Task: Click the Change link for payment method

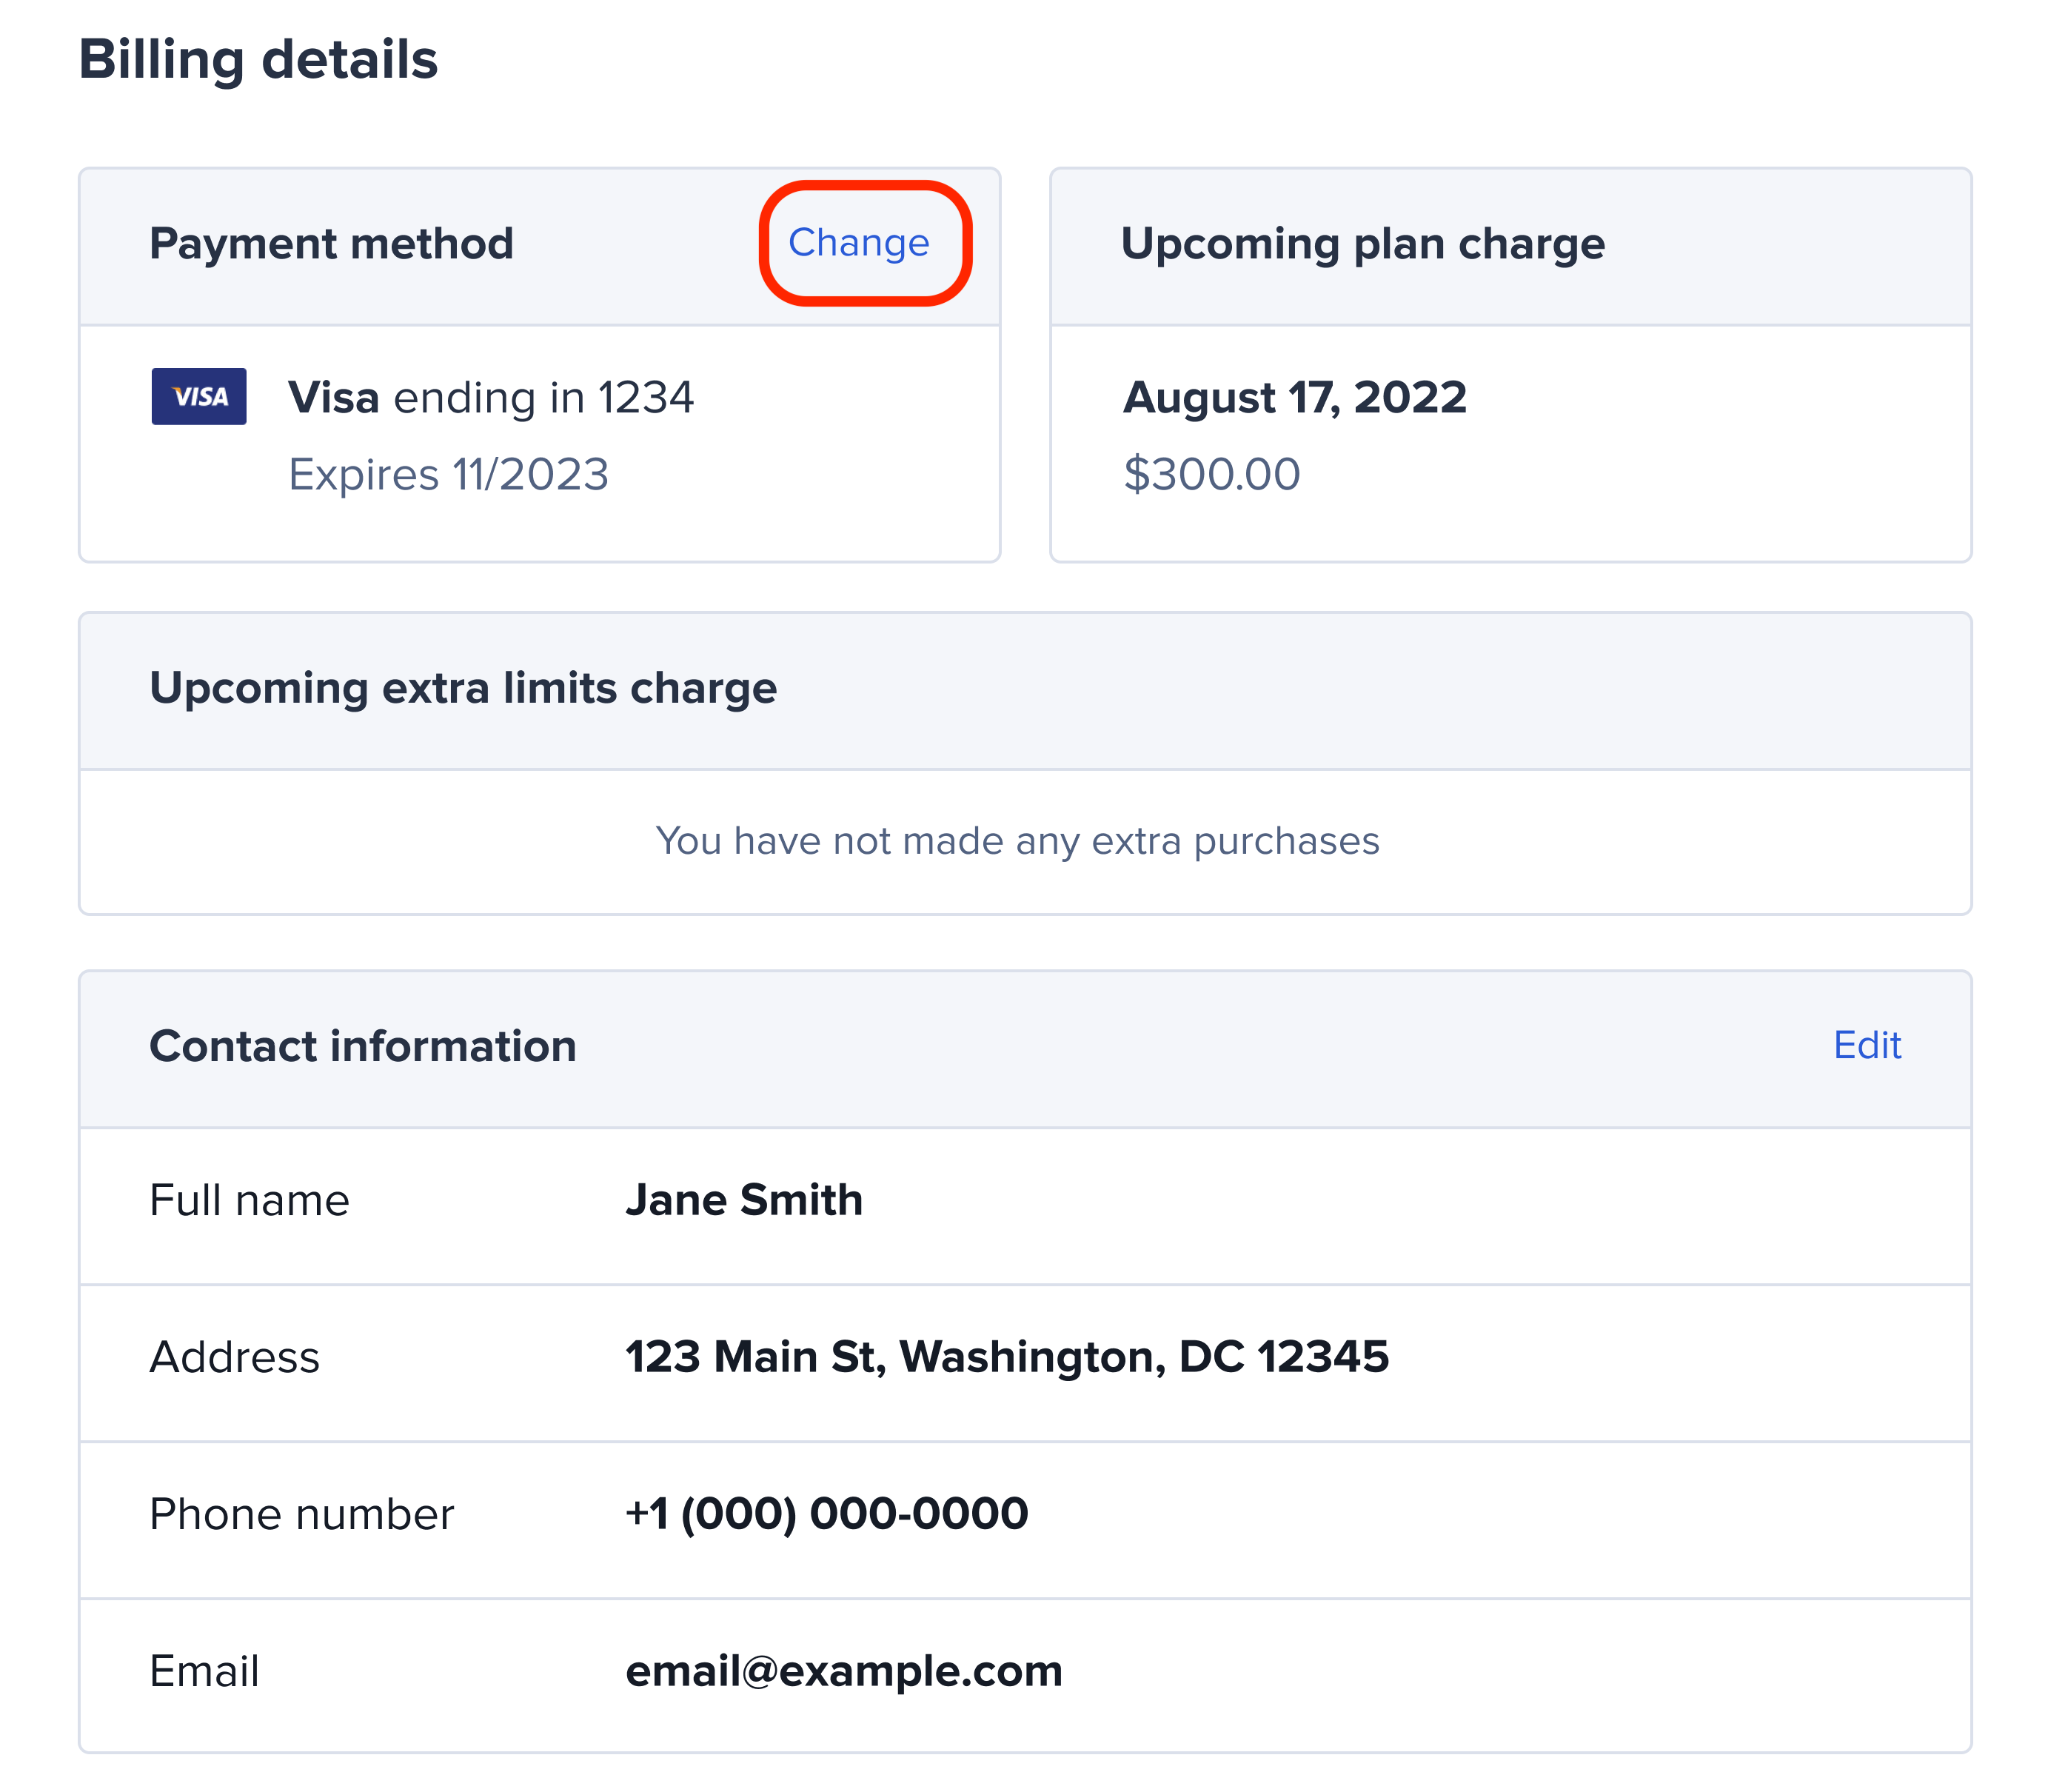Action: pos(858,243)
